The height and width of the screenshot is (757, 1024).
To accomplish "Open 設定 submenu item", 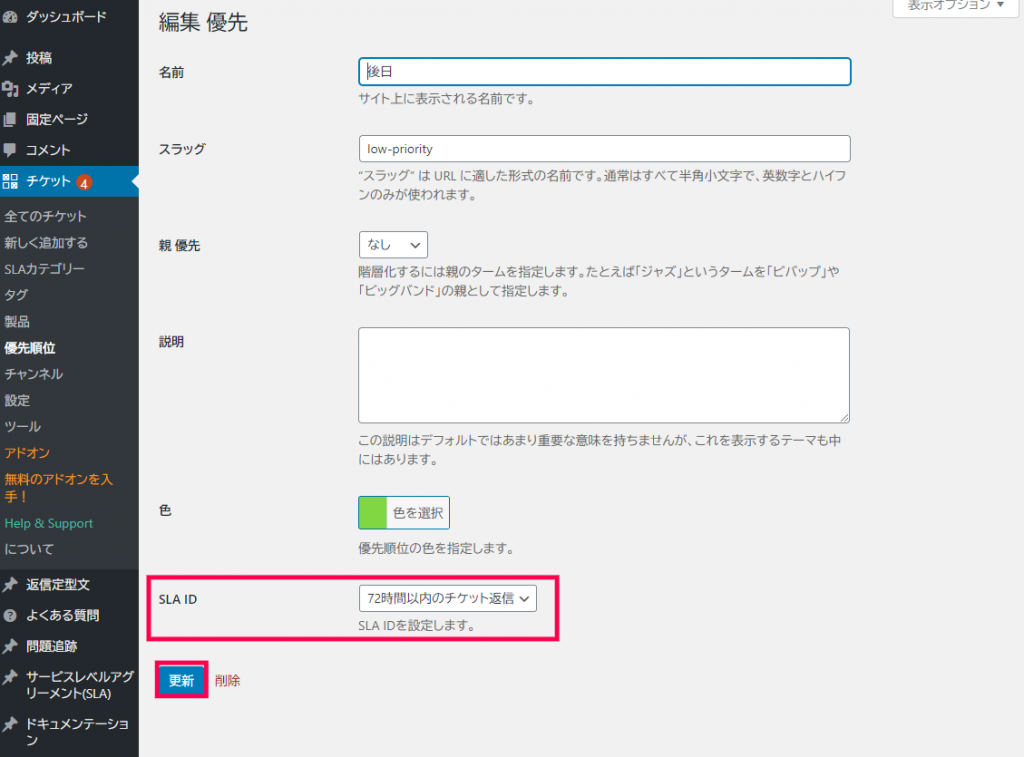I will [x=17, y=400].
